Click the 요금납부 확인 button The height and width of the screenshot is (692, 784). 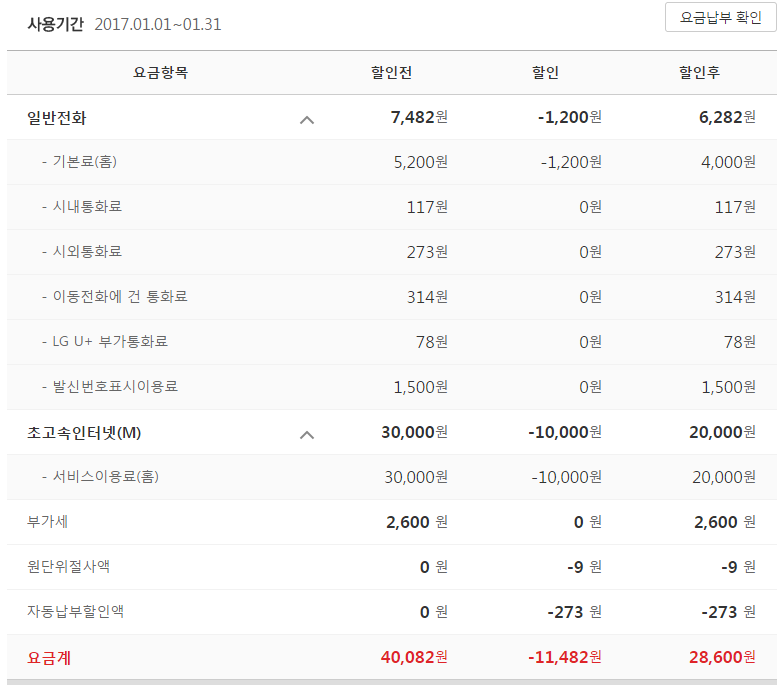720,18
